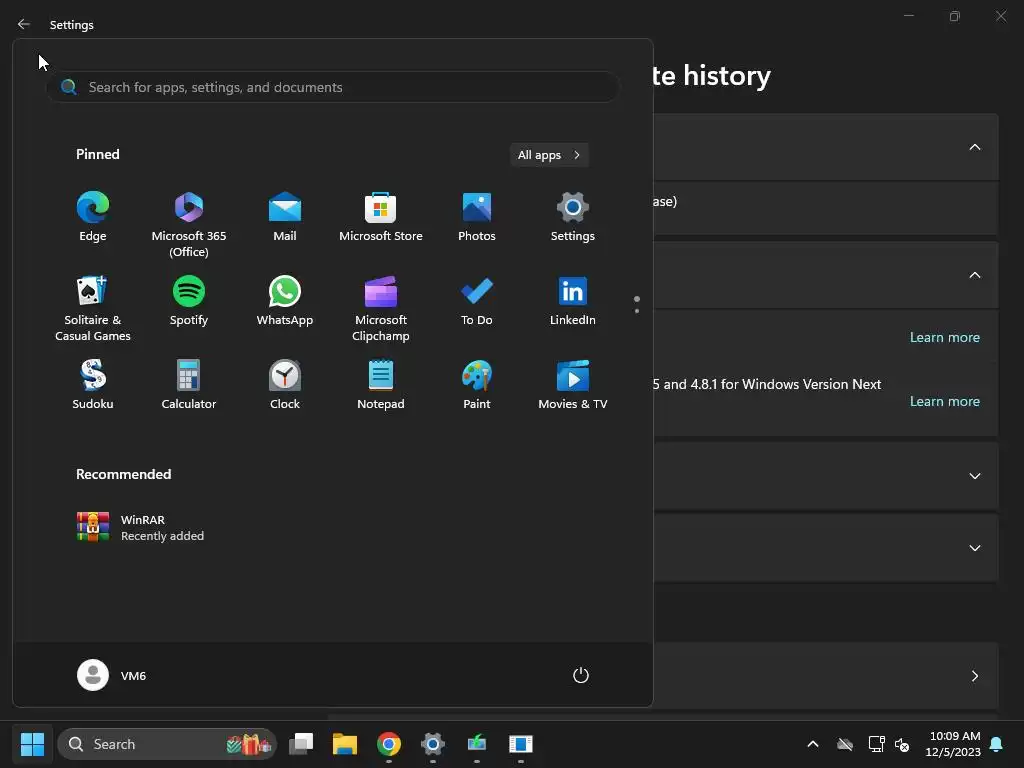Switch to Google Chrome on taskbar
Image resolution: width=1024 pixels, height=768 pixels.
pyautogui.click(x=389, y=744)
